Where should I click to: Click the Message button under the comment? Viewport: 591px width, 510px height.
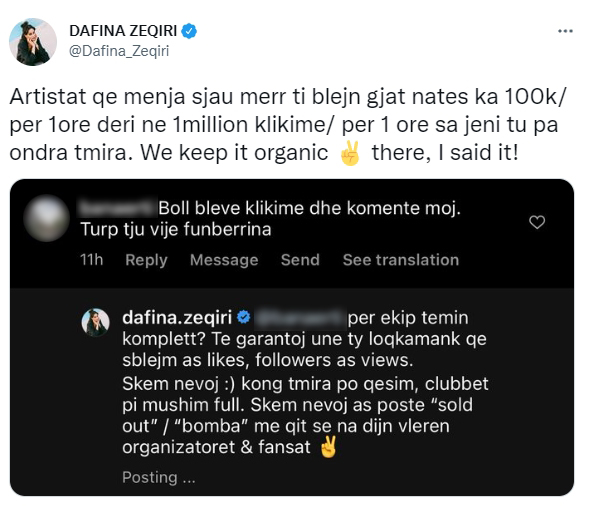point(224,260)
